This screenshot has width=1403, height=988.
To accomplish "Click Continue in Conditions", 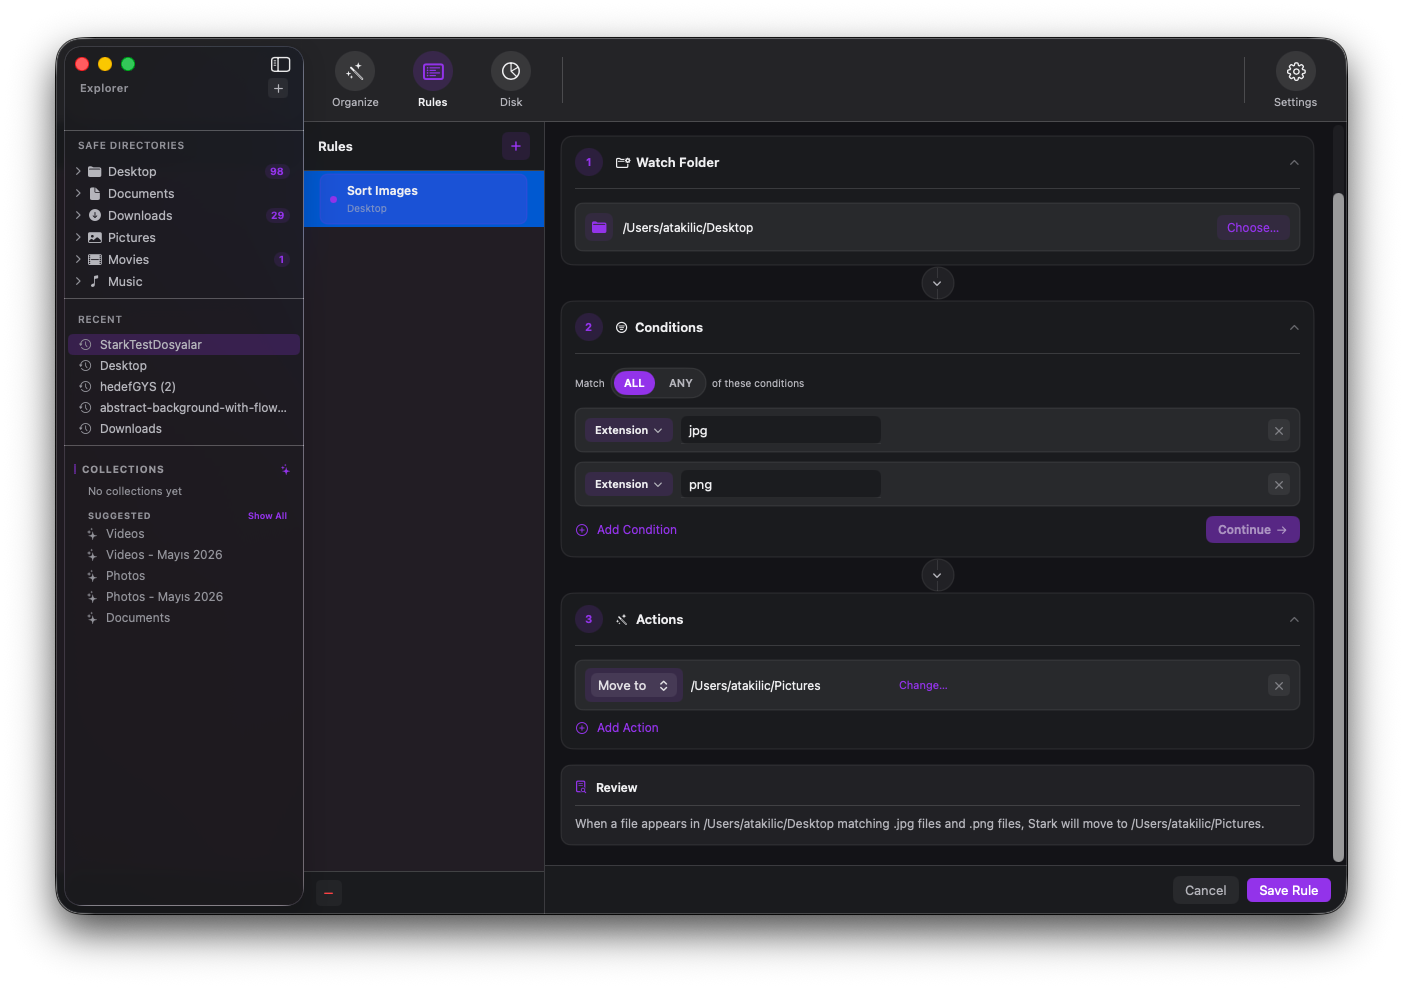I will point(1253,530).
